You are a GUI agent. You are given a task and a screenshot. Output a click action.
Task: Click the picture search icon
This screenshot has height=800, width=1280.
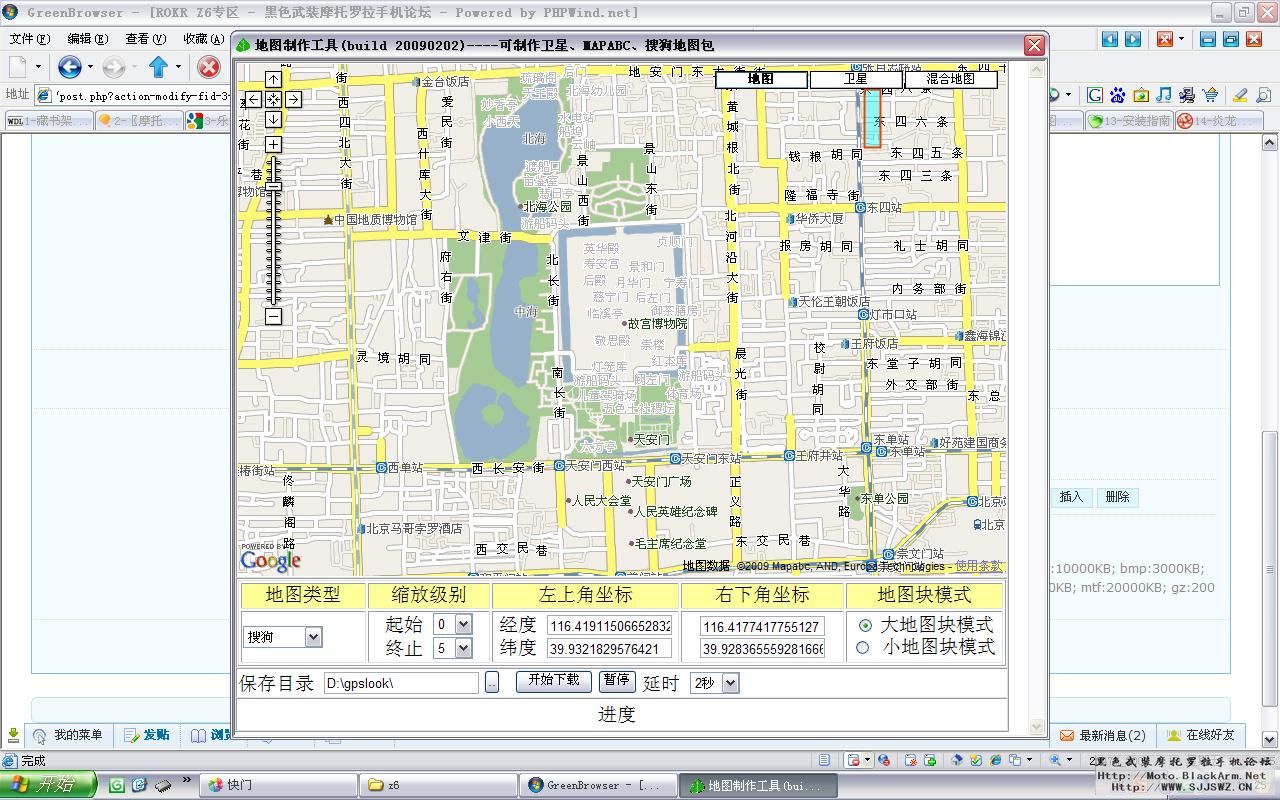pos(1141,95)
